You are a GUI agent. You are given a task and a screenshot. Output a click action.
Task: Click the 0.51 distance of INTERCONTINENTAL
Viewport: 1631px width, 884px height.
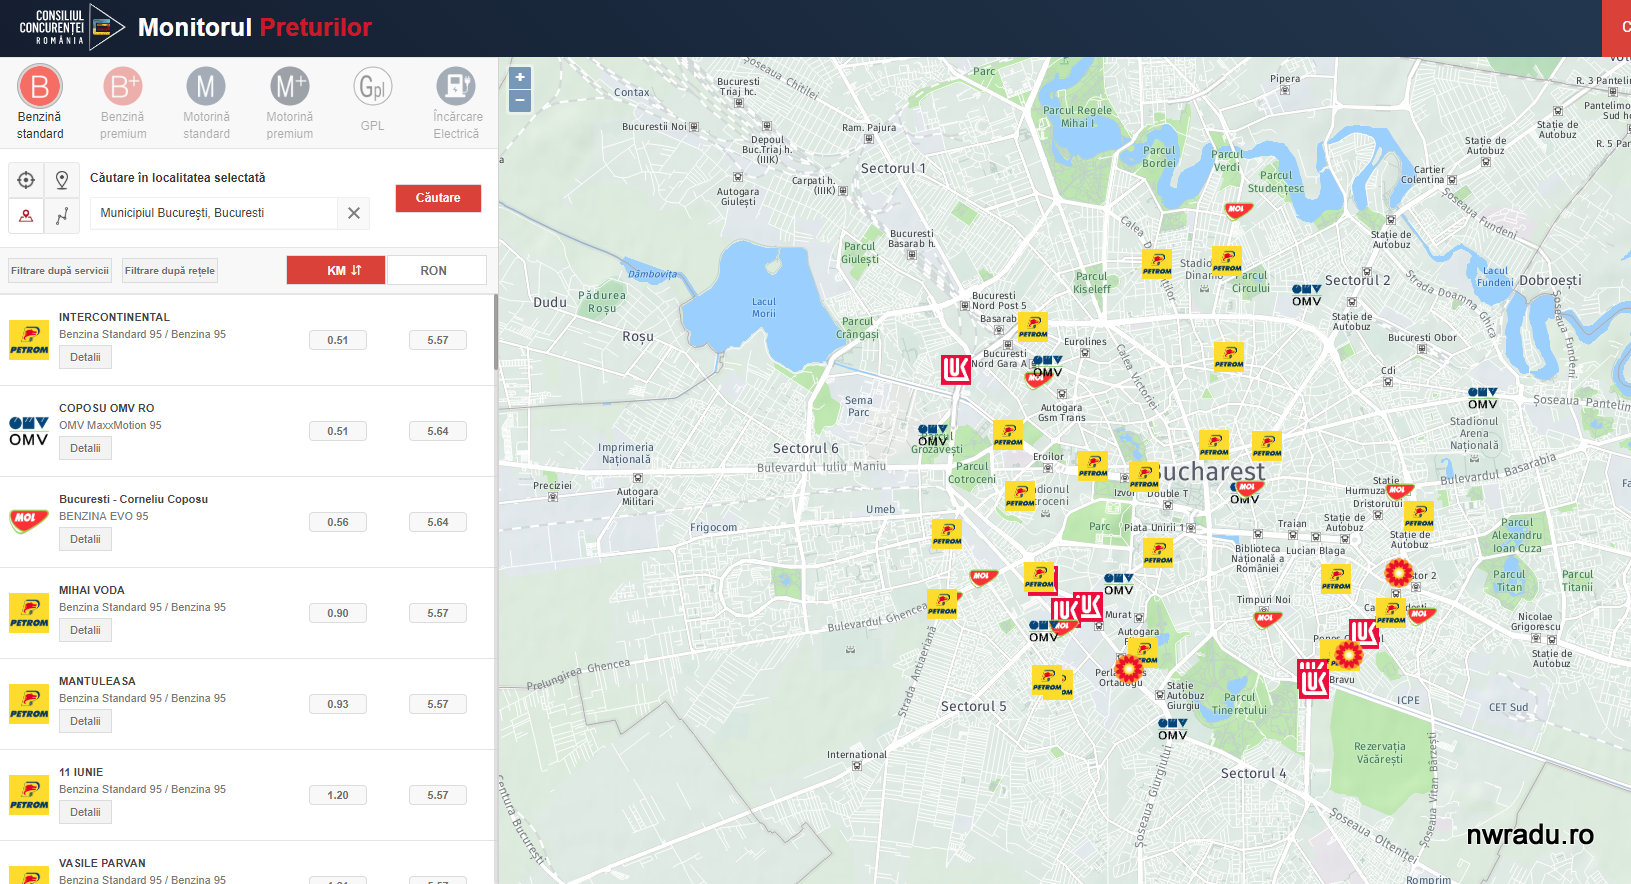coord(338,340)
